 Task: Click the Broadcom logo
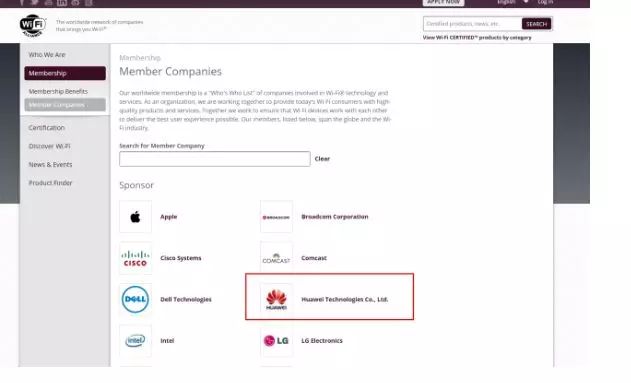(x=276, y=217)
